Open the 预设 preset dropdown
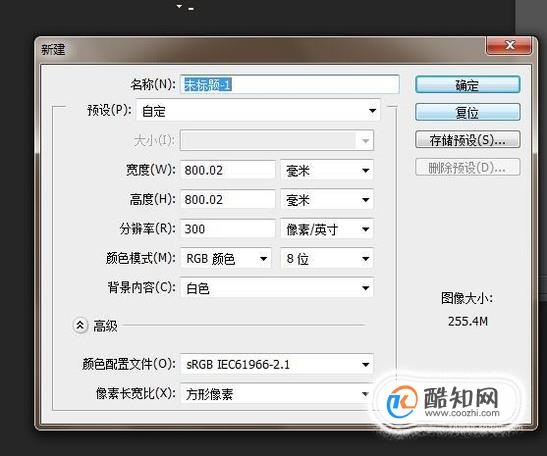547x456 pixels. tap(258, 111)
